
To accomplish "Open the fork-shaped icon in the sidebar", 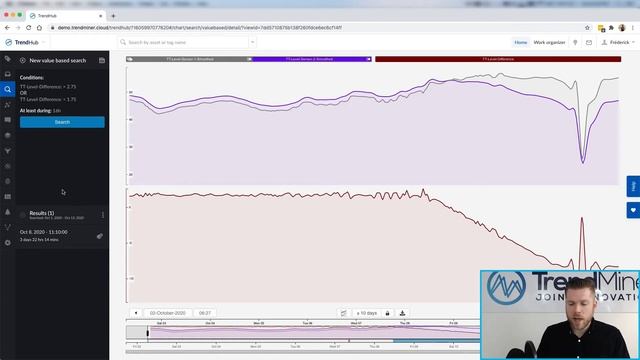I will tap(7, 227).
